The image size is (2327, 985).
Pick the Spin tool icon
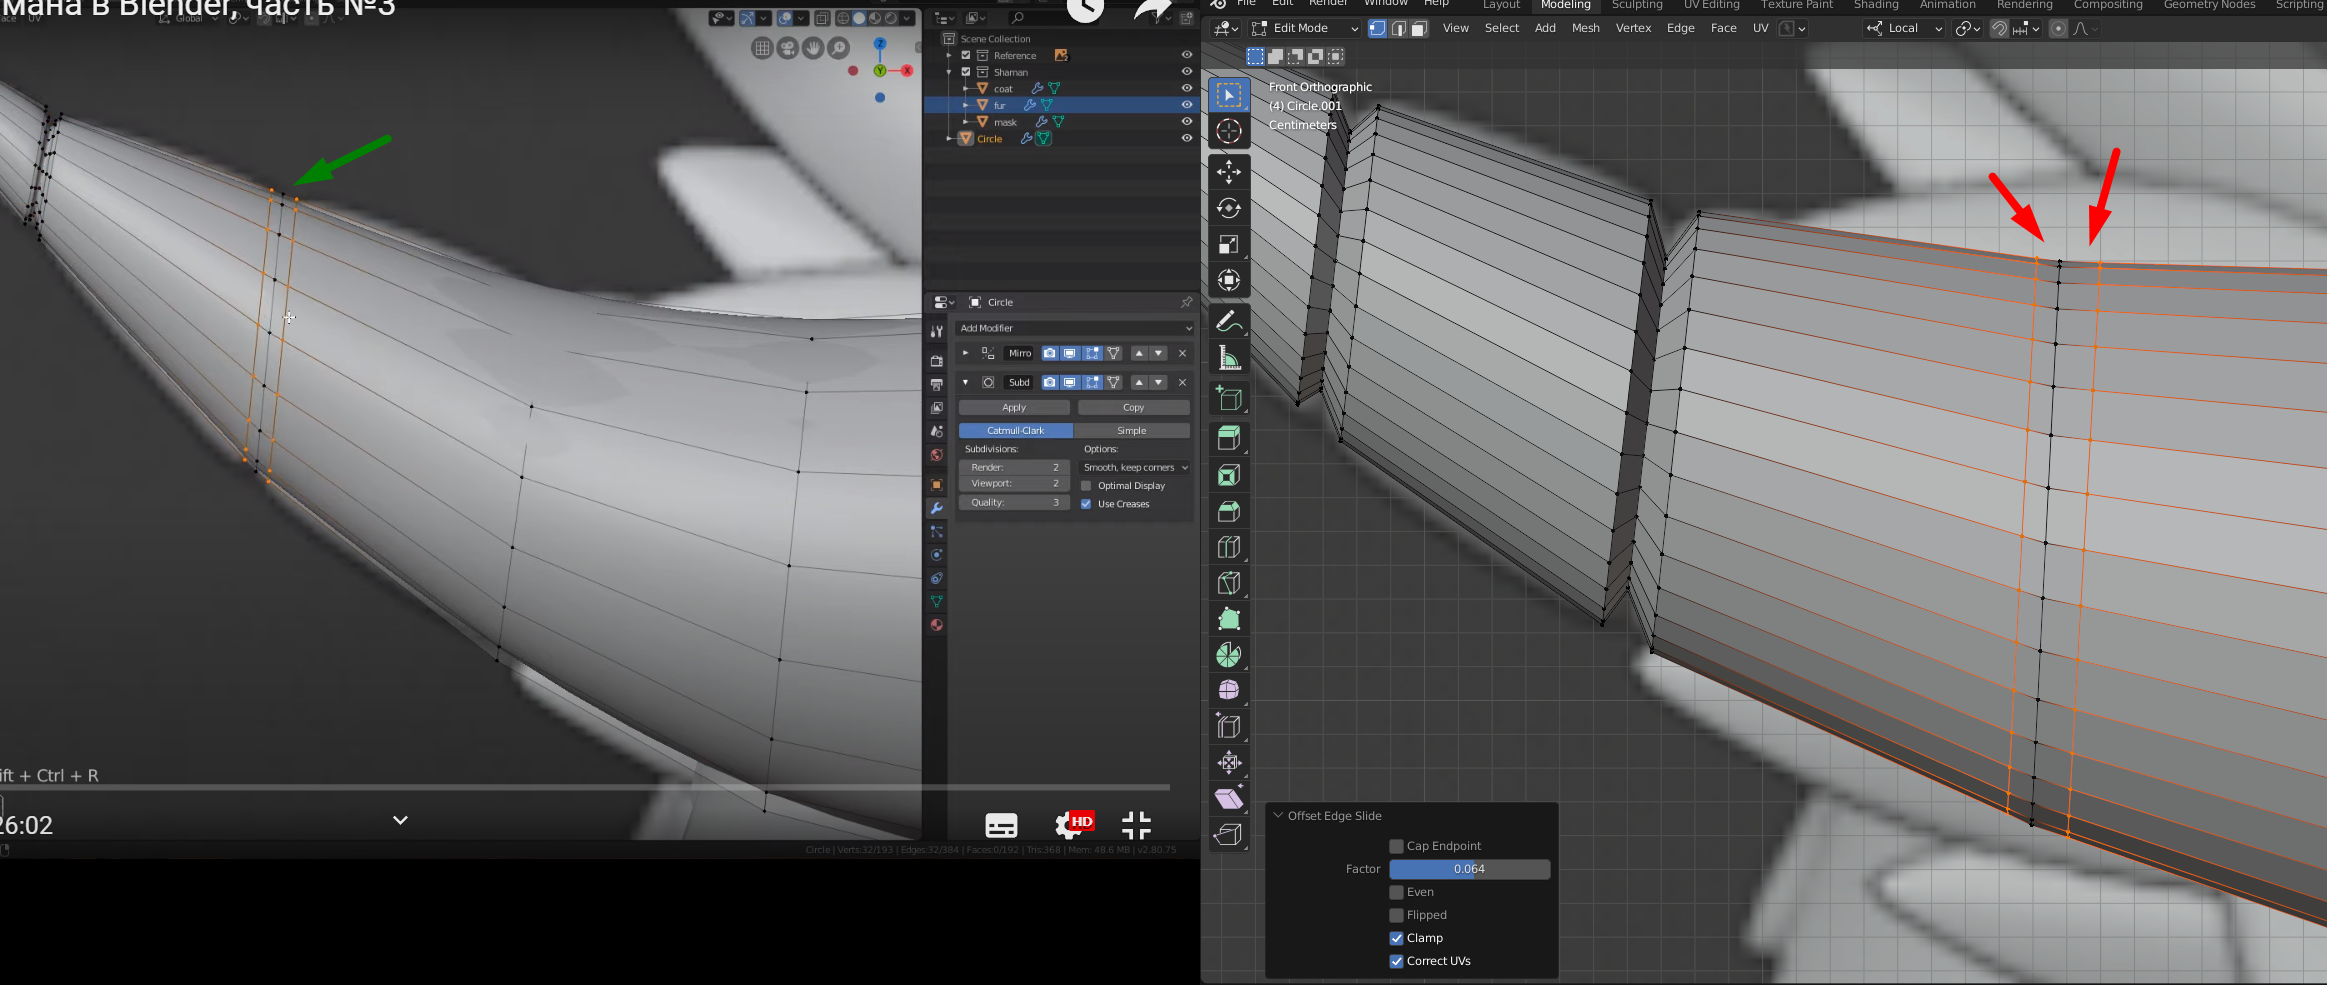coord(1229,655)
